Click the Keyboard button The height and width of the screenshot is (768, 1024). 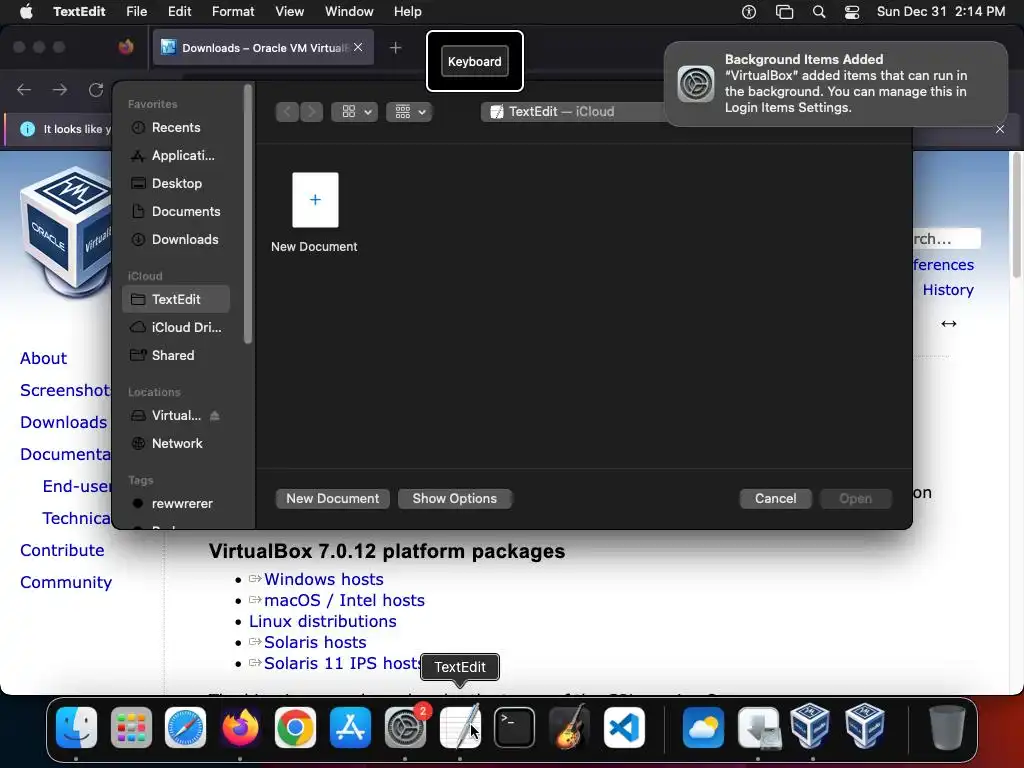tap(475, 61)
